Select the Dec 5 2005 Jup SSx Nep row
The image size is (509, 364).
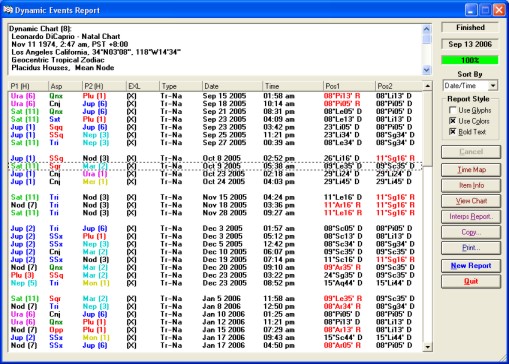click(215, 244)
